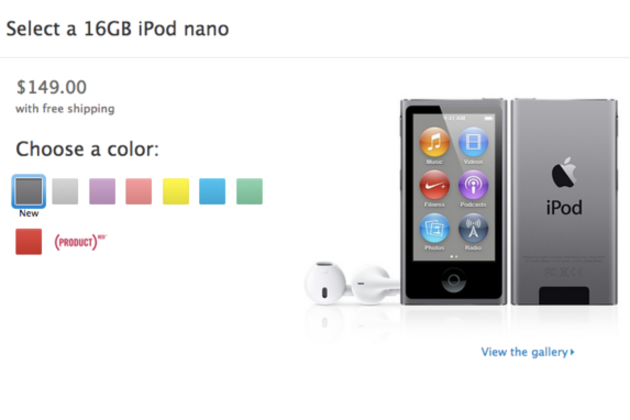Click the Radio app icon
Screen dimensions: 630x420
pos(473,228)
